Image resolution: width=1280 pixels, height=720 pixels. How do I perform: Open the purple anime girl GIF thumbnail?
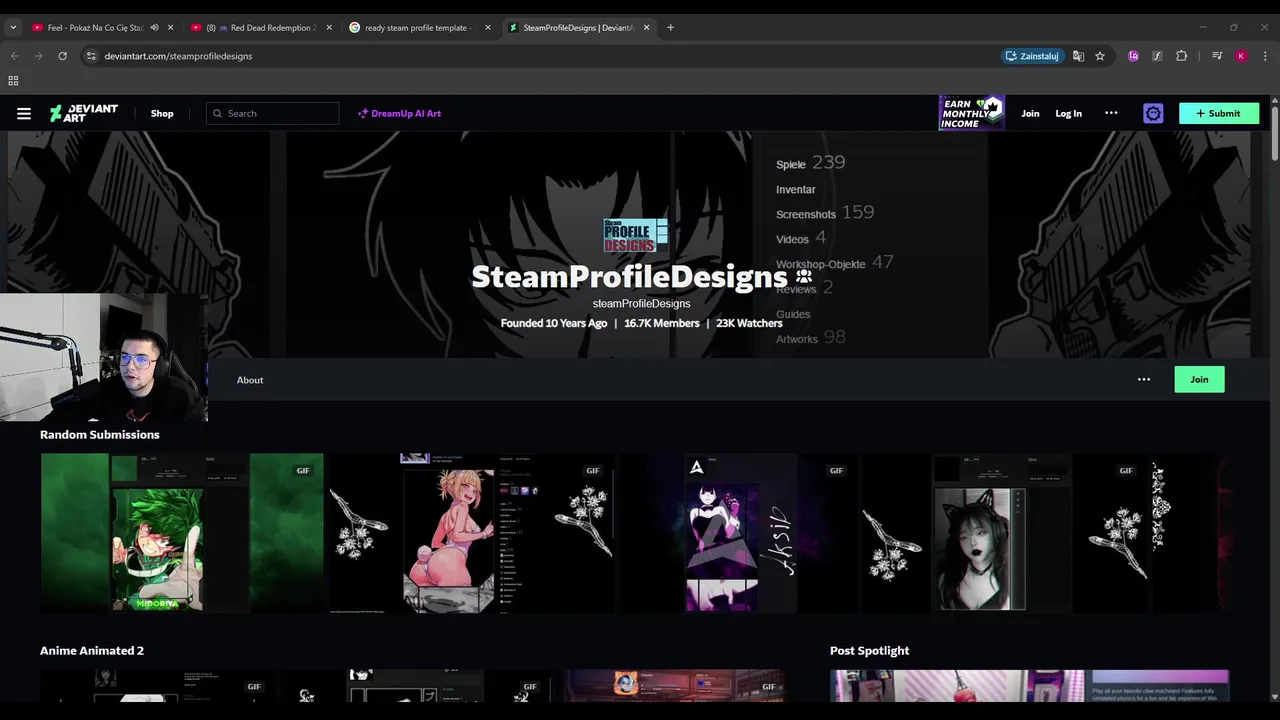tap(739, 532)
